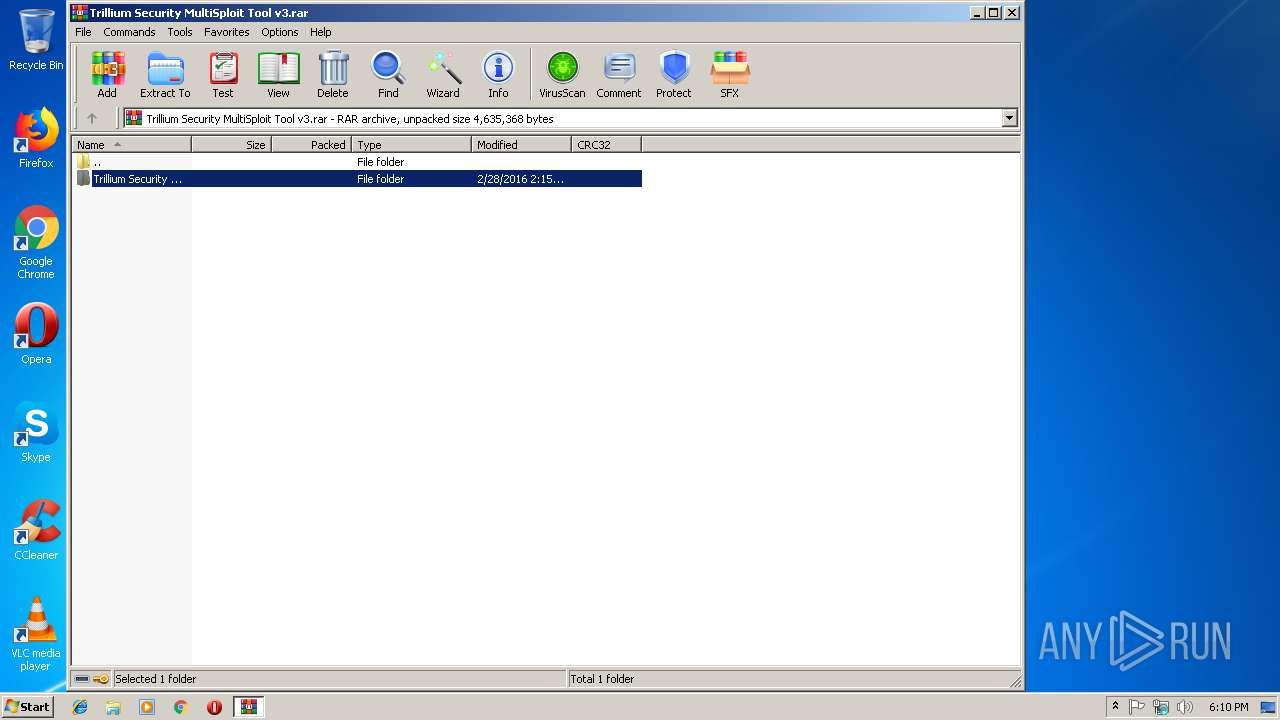The width and height of the screenshot is (1280, 720).
Task: Click the View toolbar icon
Action: [278, 75]
